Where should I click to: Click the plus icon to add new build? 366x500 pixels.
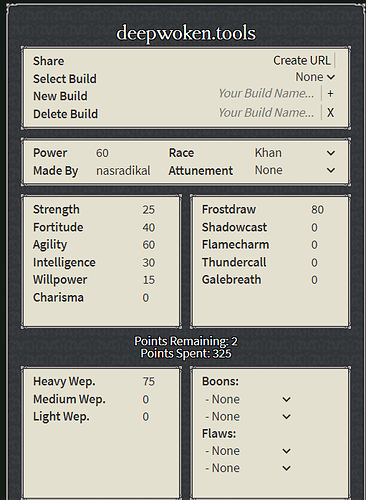coord(330,94)
